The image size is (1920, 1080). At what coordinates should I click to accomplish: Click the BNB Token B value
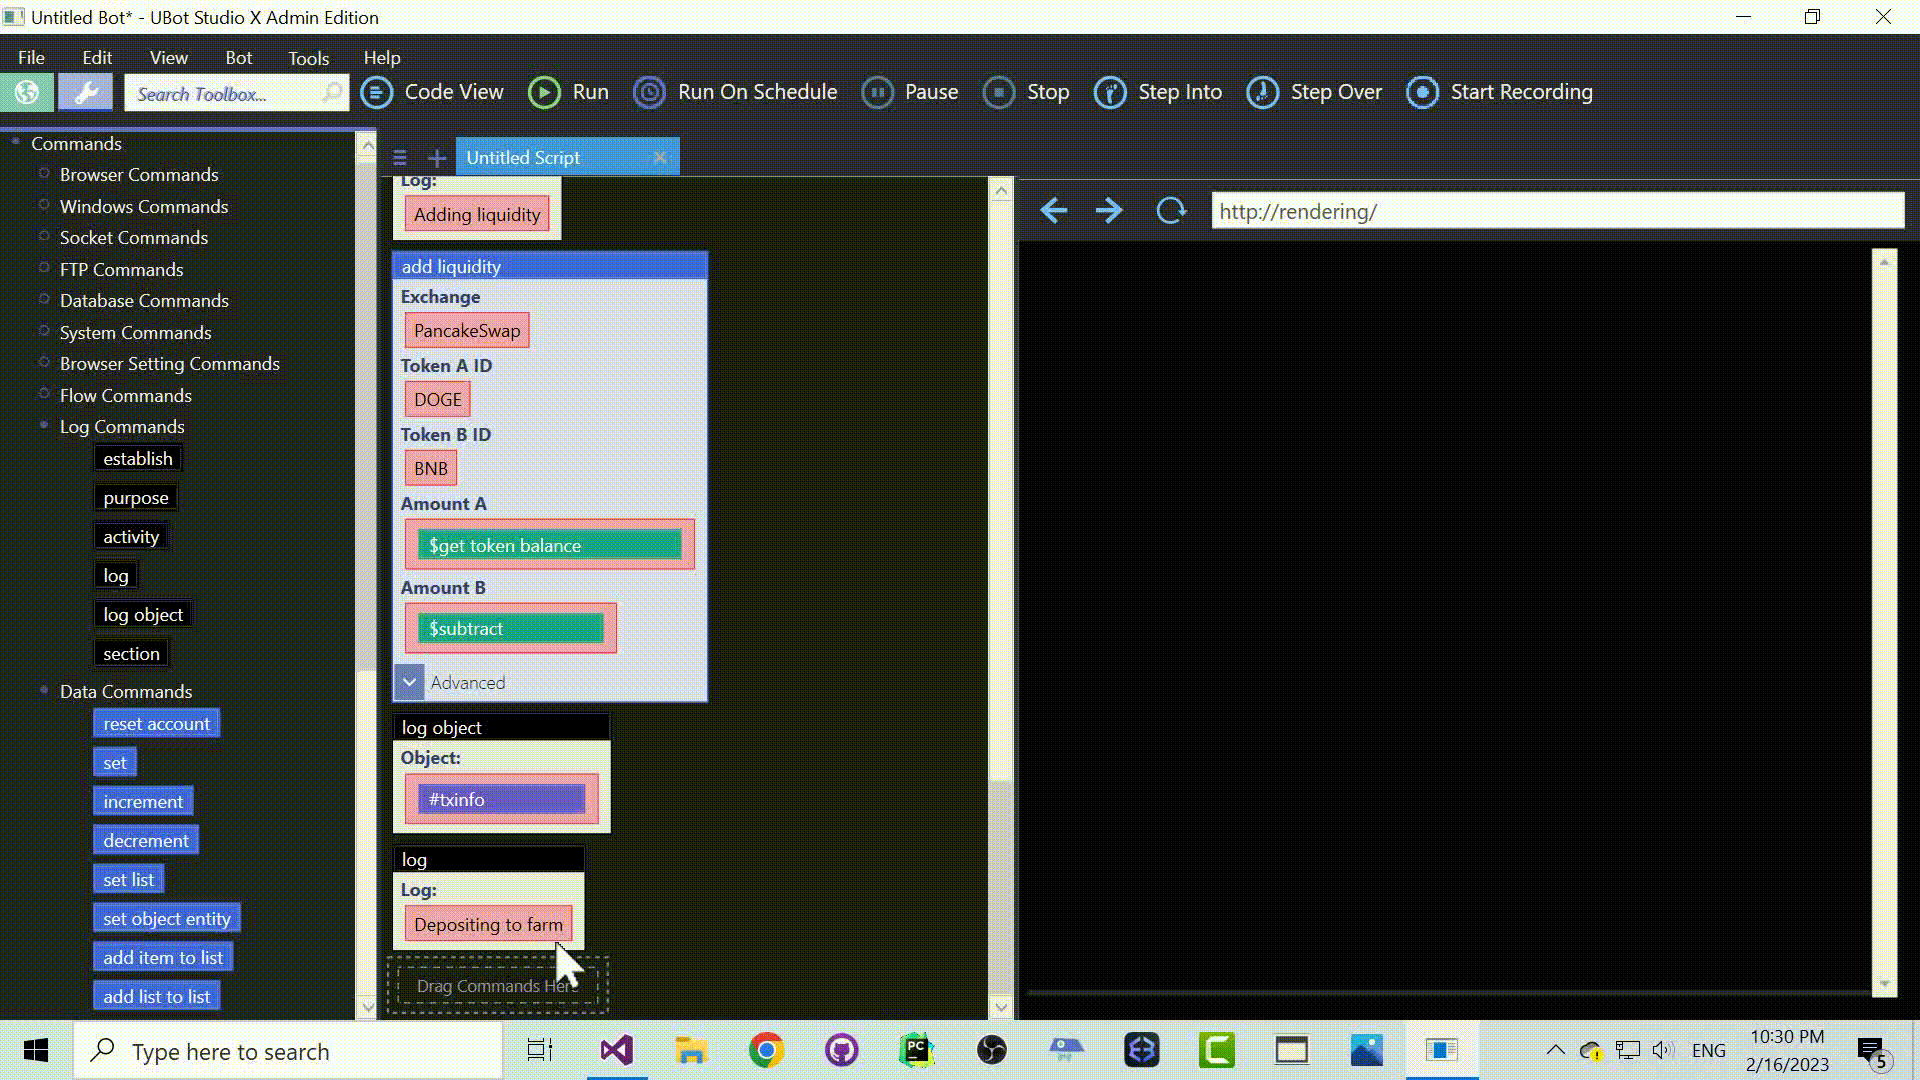tap(431, 469)
